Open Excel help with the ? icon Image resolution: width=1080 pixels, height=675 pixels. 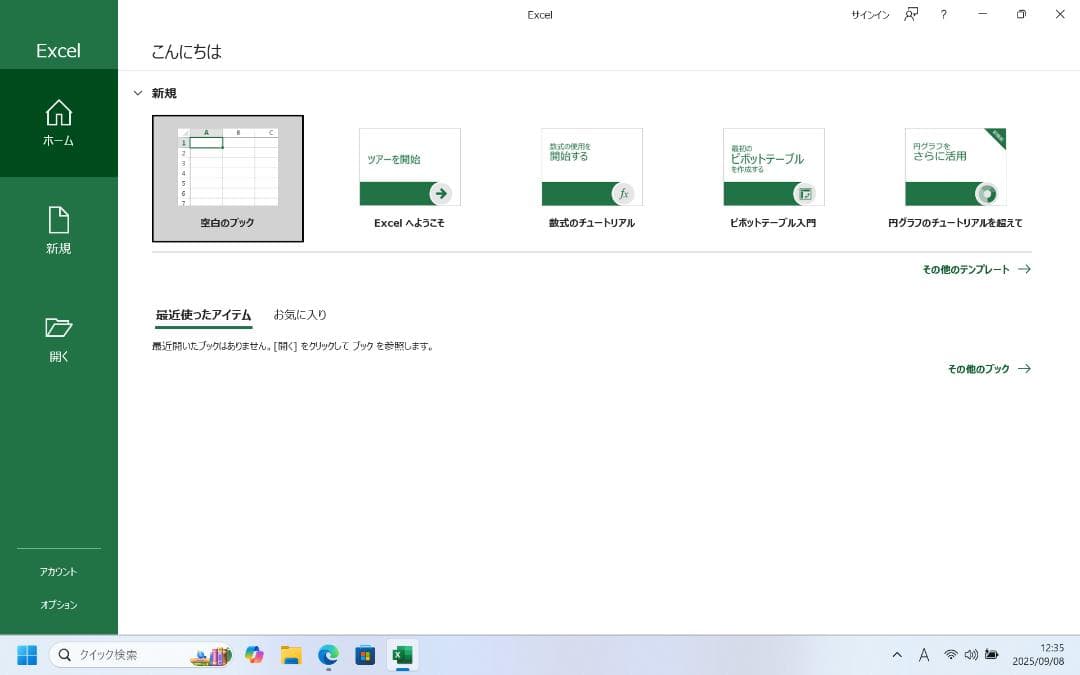pos(943,15)
